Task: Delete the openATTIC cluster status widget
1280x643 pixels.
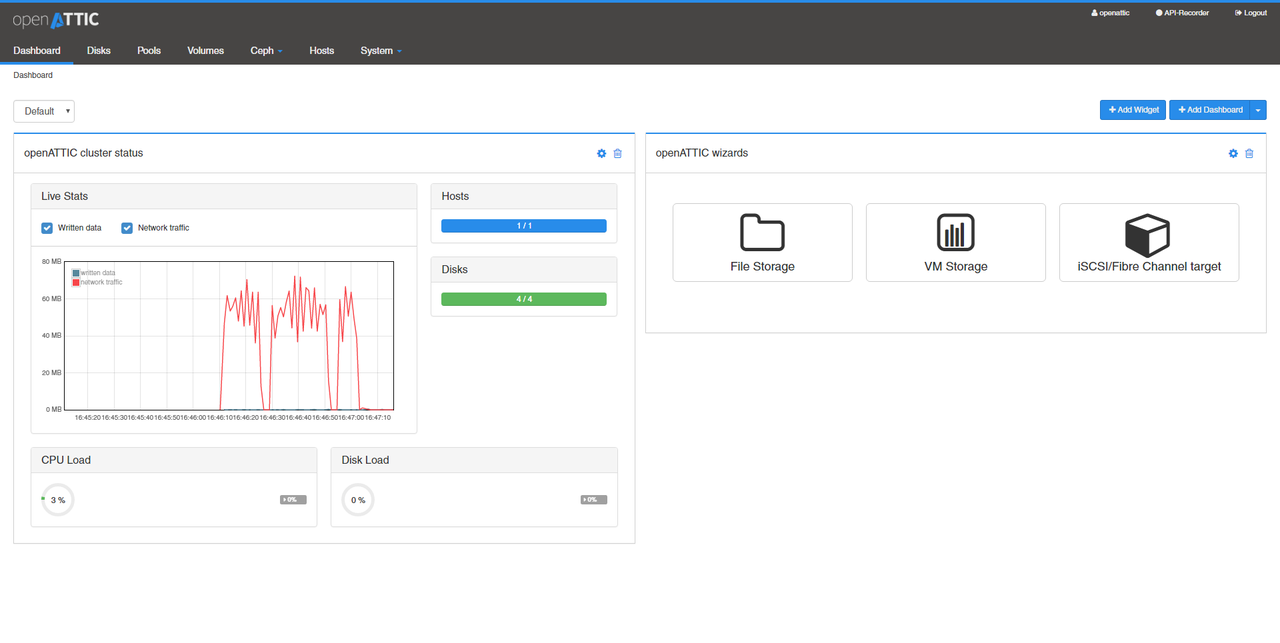Action: pyautogui.click(x=617, y=153)
